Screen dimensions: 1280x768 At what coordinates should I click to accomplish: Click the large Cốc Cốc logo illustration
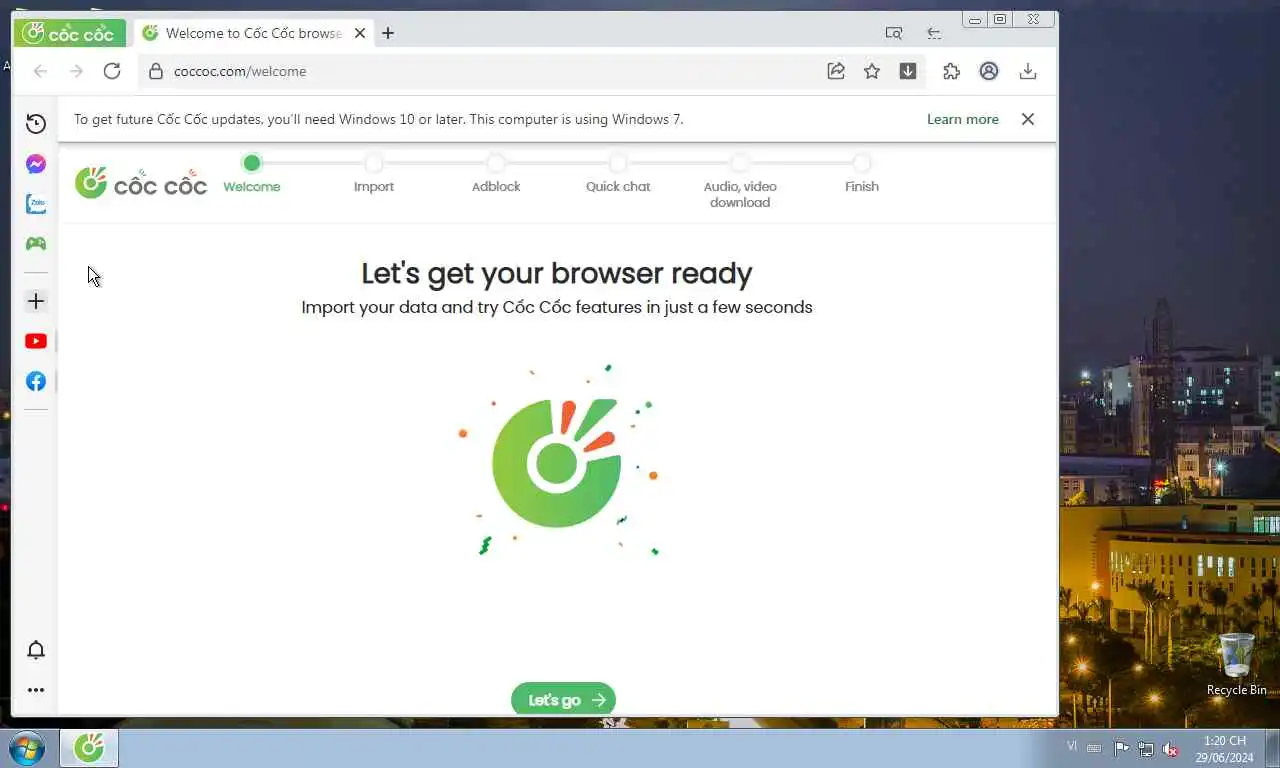point(558,461)
